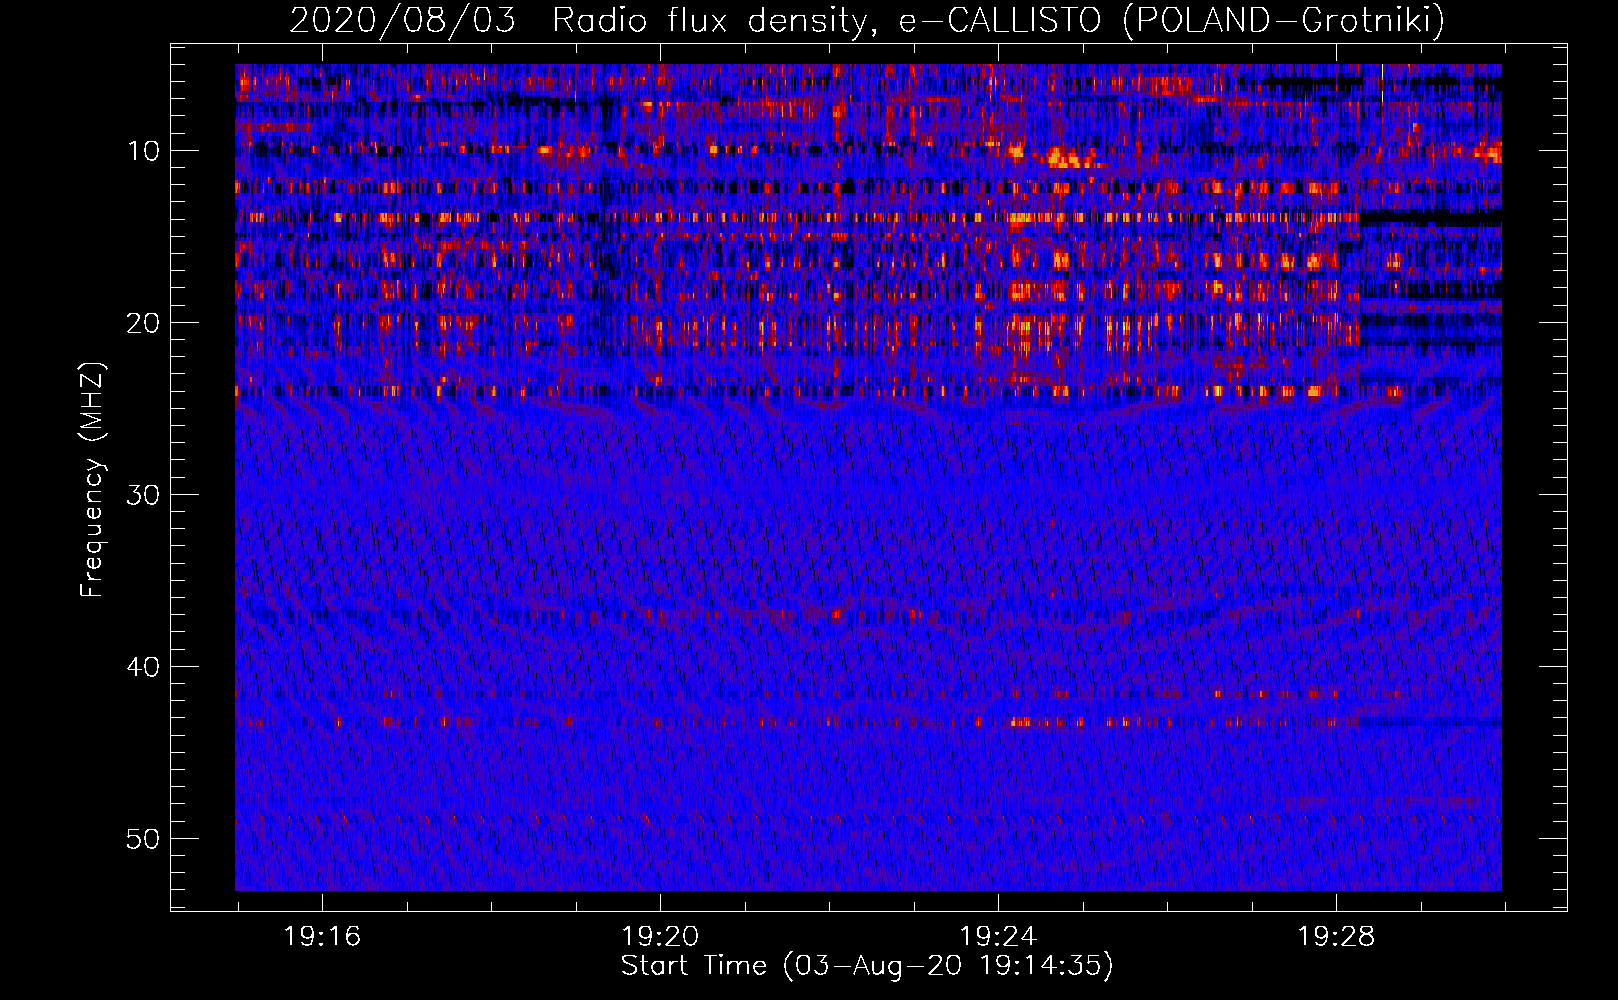Click the 19:16 time axis label
Image resolution: width=1618 pixels, height=1000 pixels.
tap(322, 937)
